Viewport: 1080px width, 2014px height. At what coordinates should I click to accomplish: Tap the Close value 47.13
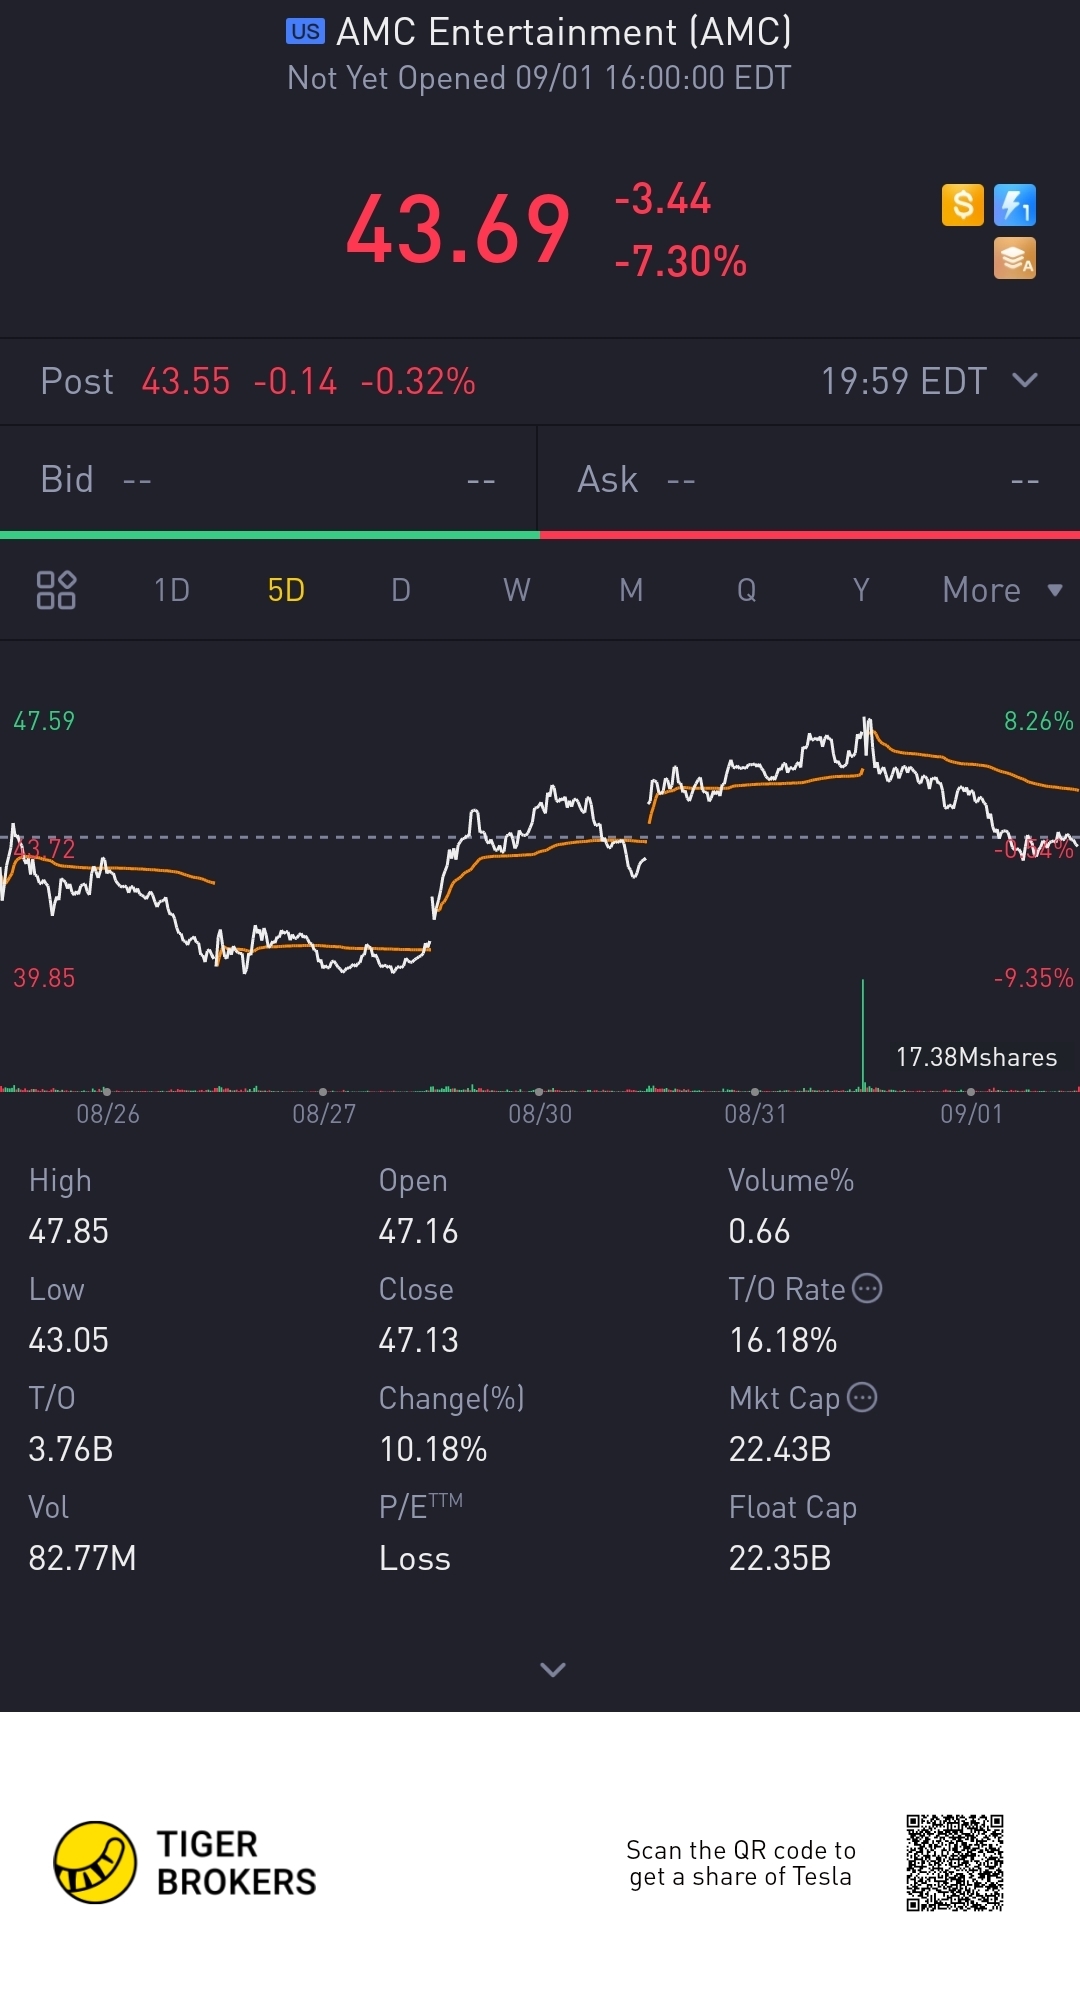point(418,1340)
